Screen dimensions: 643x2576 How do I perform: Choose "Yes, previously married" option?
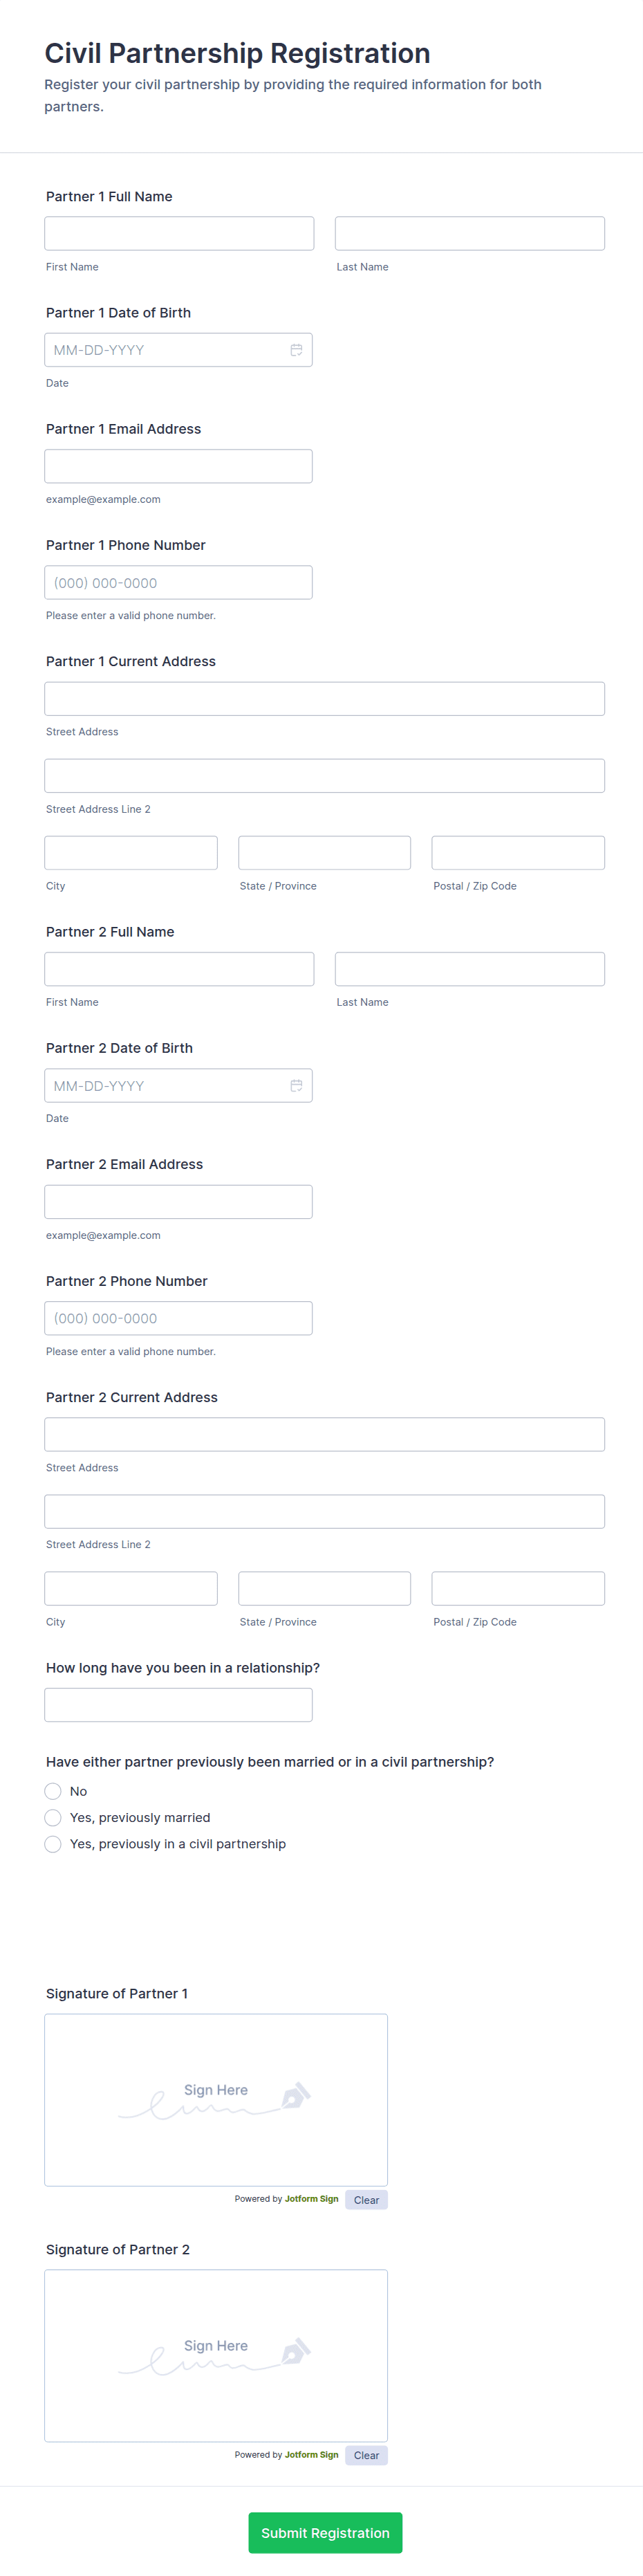53,1818
